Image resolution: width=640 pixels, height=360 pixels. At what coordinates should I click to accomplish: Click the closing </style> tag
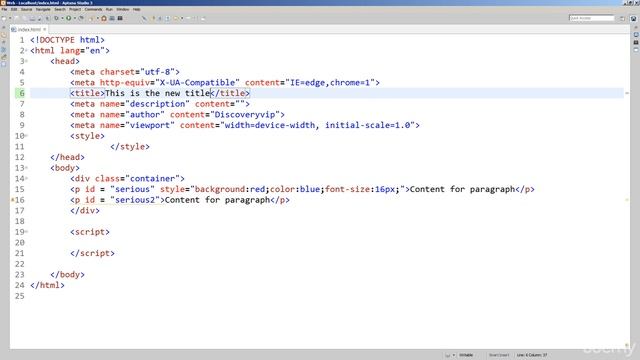130,147
